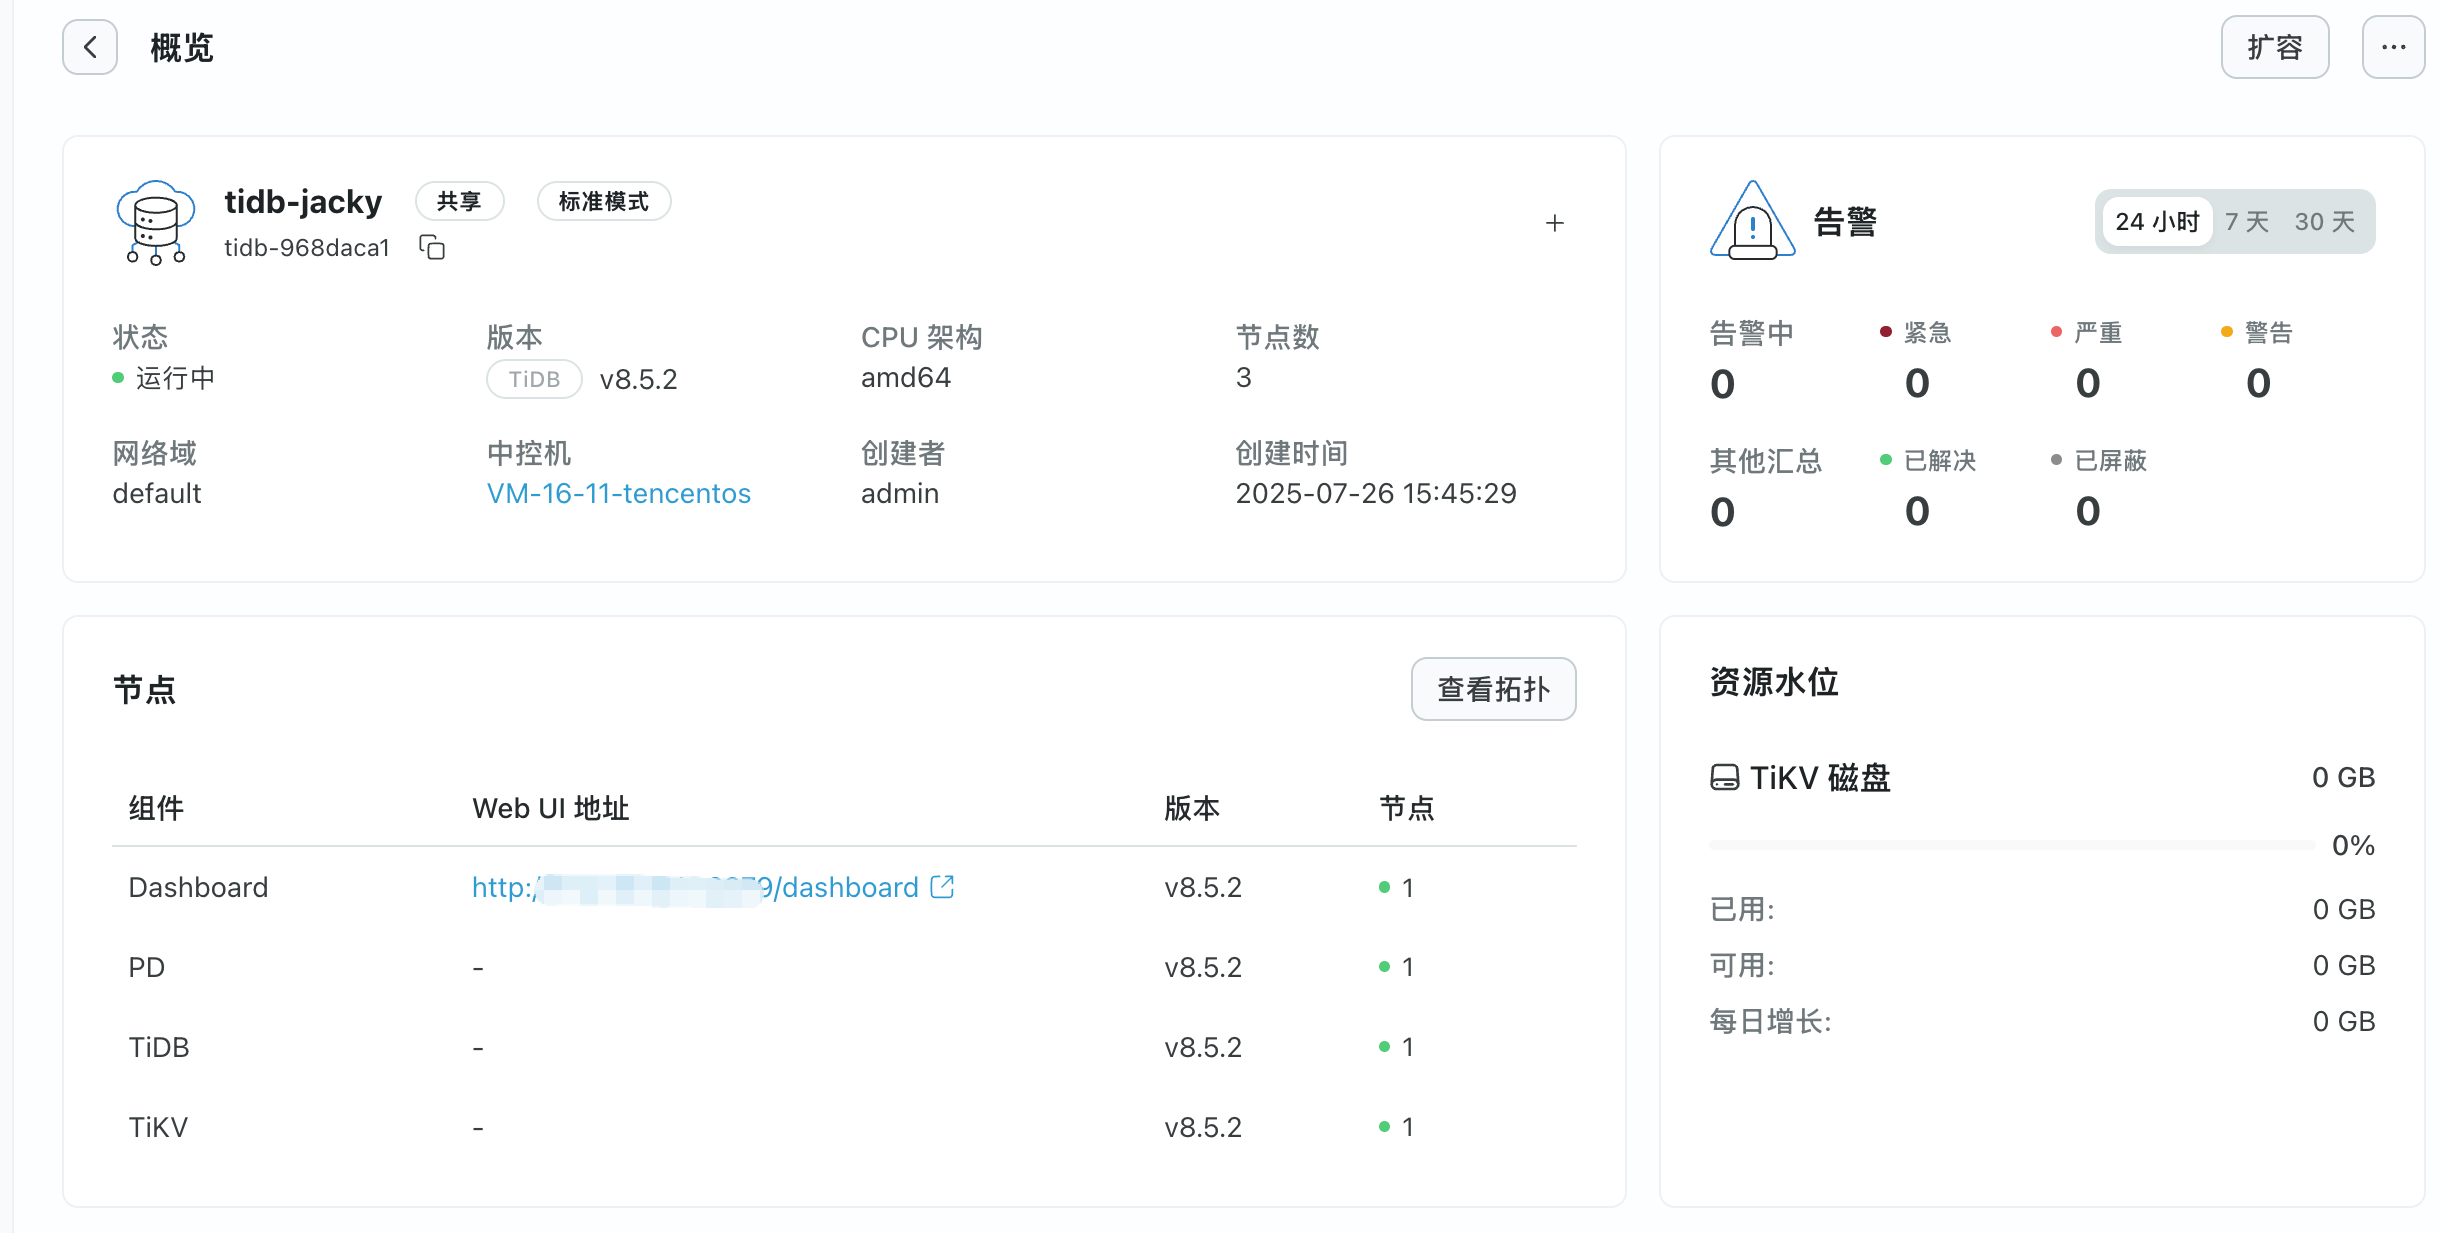The image size is (2442, 1234).
Task: Open the Dashboard web UI link
Action: [x=695, y=887]
